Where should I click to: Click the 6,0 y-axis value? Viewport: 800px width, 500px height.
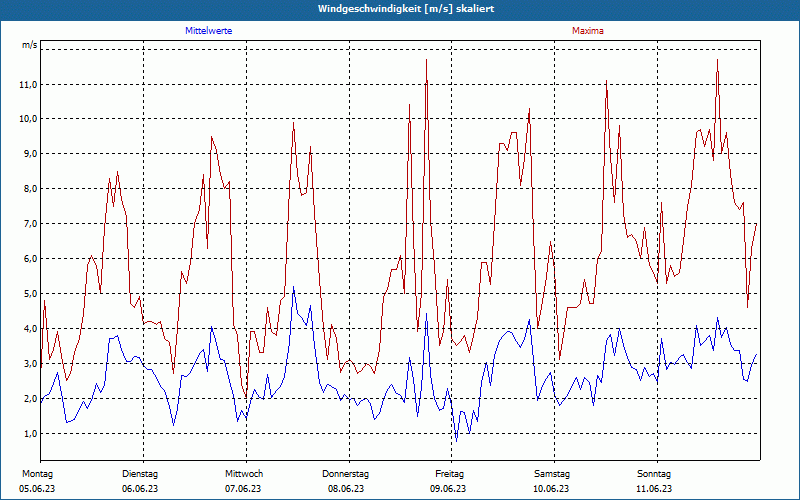pyautogui.click(x=30, y=259)
